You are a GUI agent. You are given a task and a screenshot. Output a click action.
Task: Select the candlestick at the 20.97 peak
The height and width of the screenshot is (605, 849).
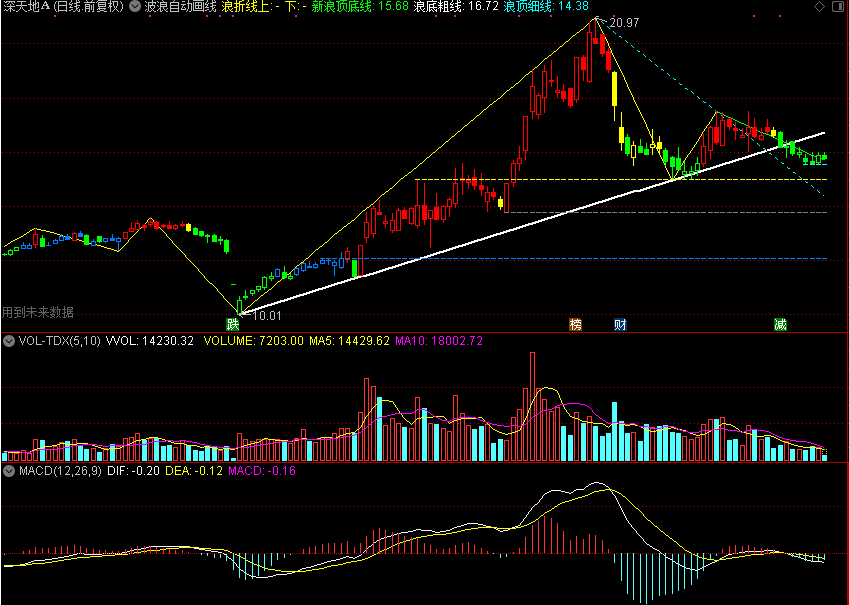click(596, 32)
